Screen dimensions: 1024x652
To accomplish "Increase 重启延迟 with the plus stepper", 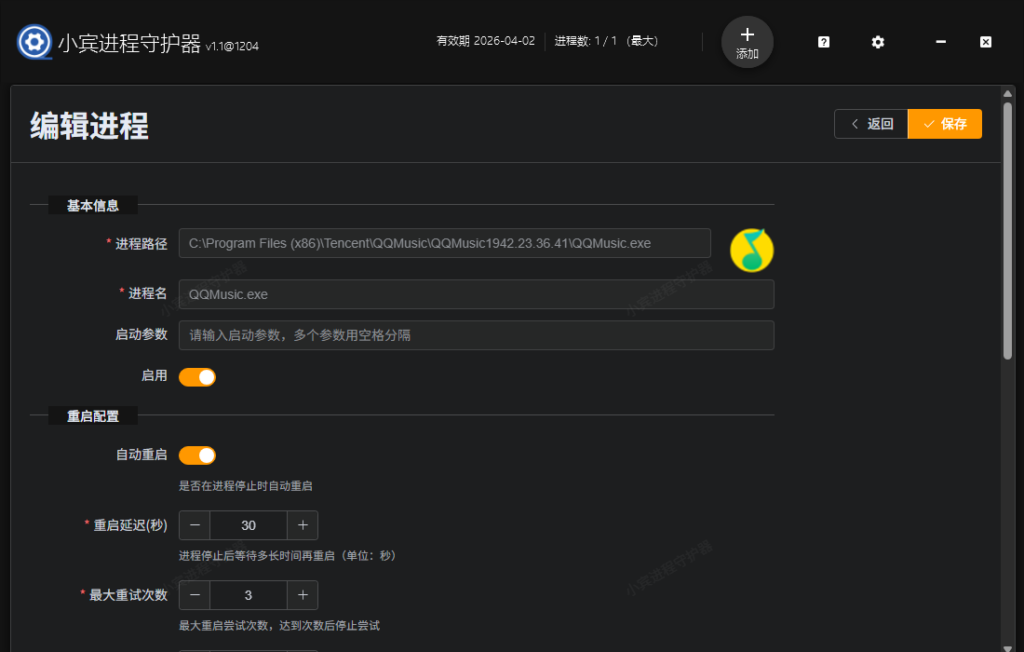I will [302, 525].
